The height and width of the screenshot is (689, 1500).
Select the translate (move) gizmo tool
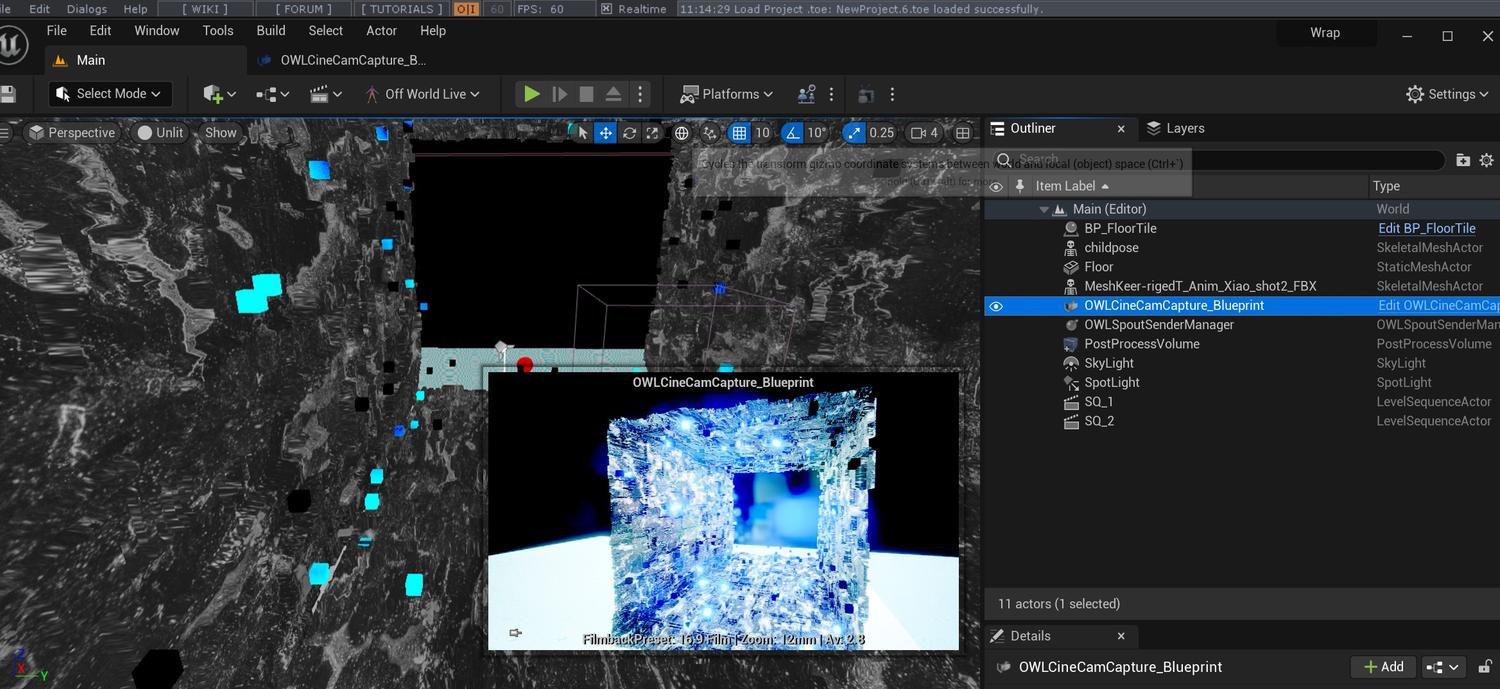[x=605, y=133]
